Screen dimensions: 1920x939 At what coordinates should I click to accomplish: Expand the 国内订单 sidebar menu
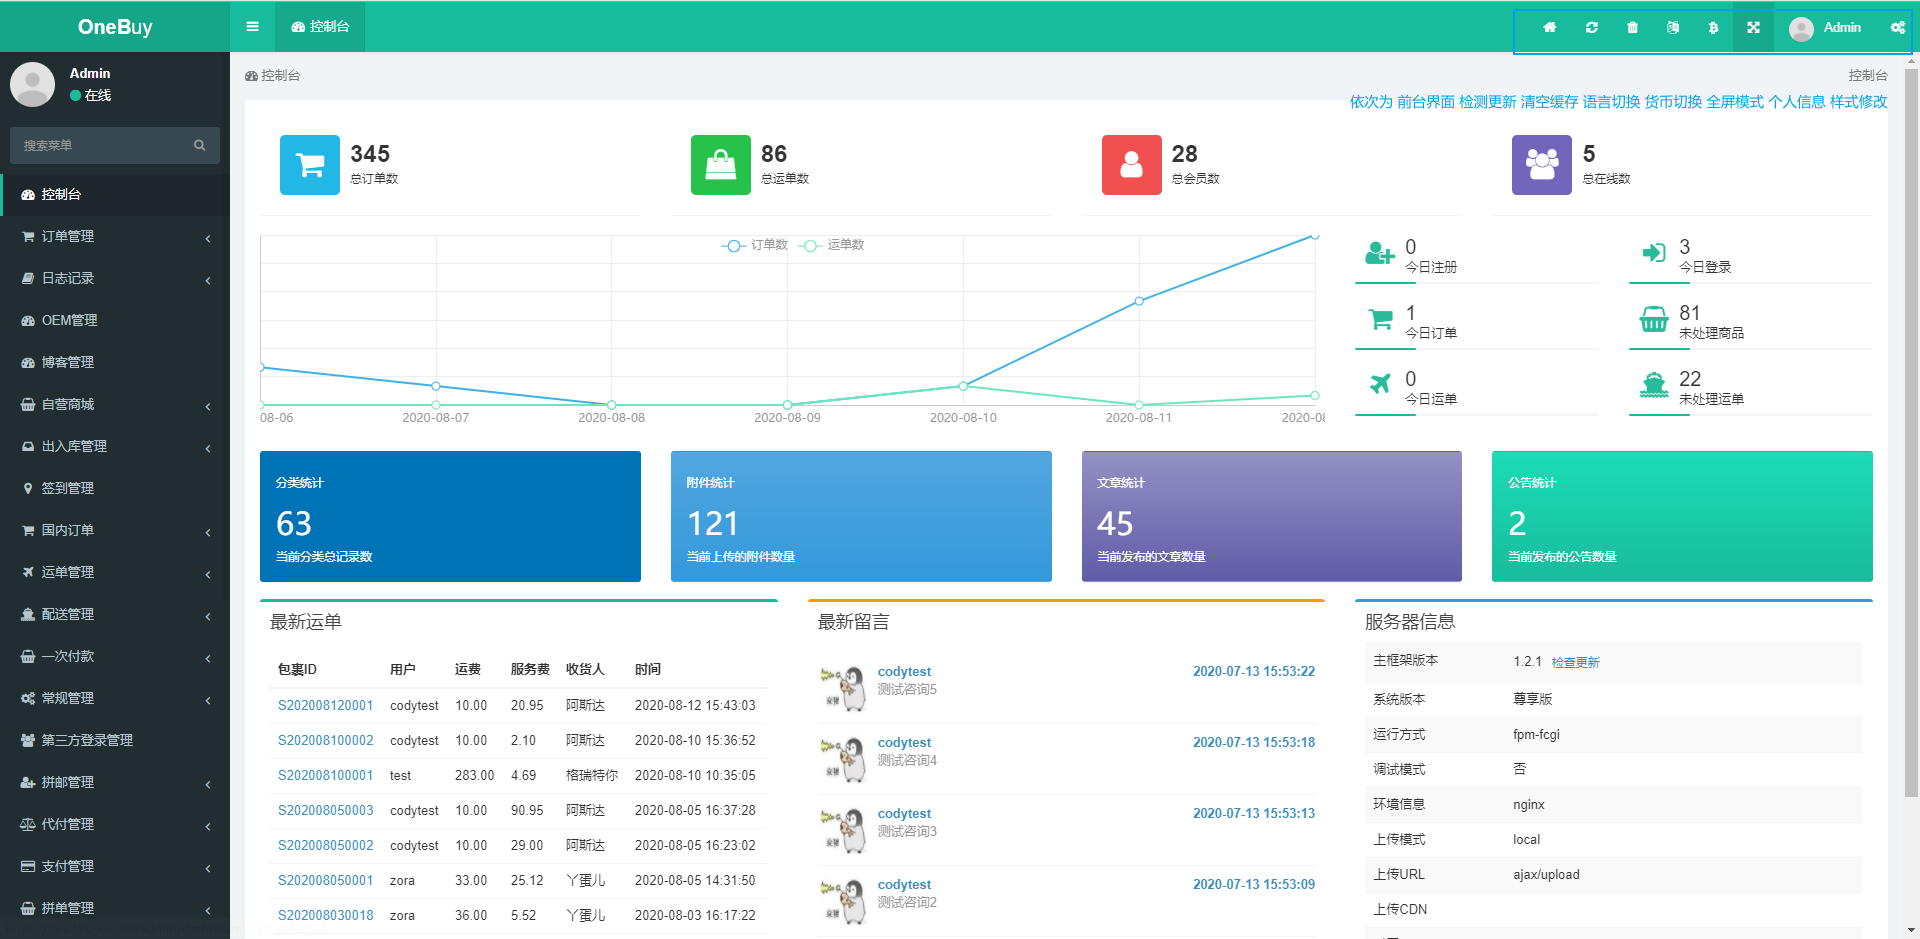tap(115, 531)
